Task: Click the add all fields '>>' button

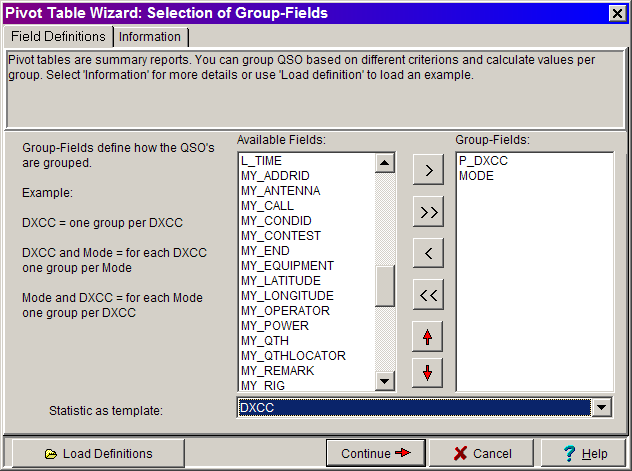Action: [x=427, y=211]
